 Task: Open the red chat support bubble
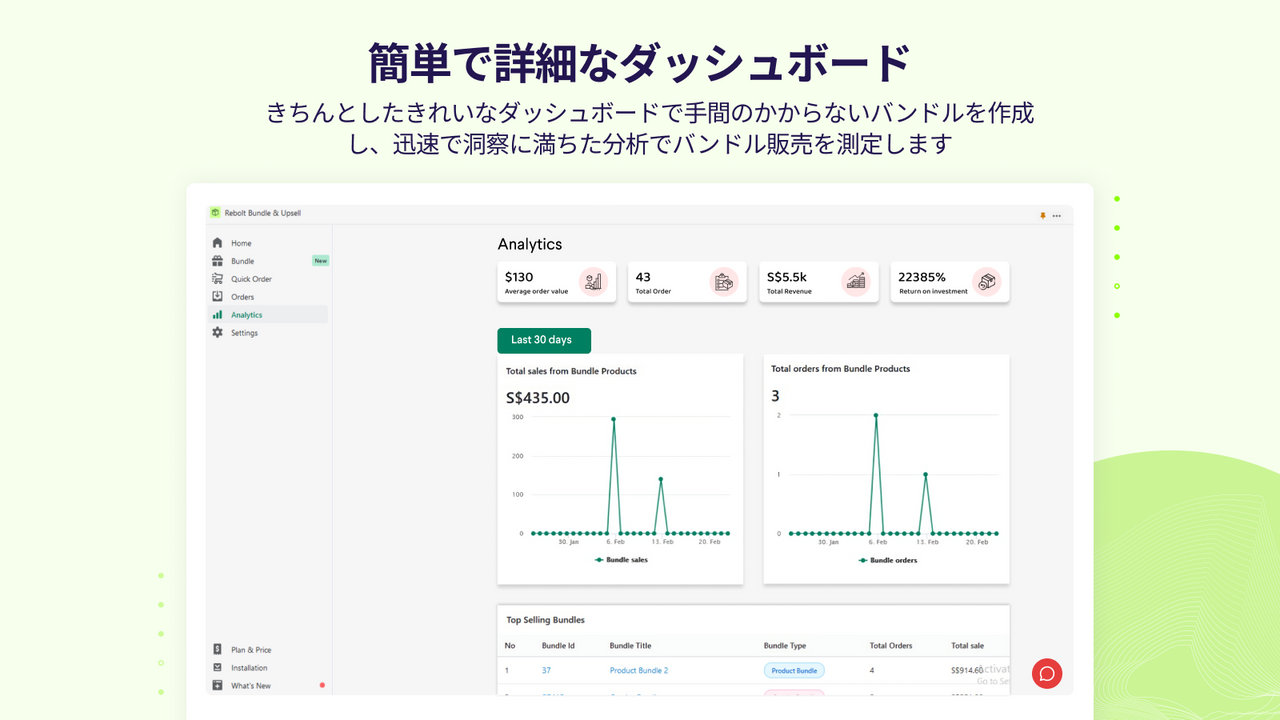[x=1047, y=673]
